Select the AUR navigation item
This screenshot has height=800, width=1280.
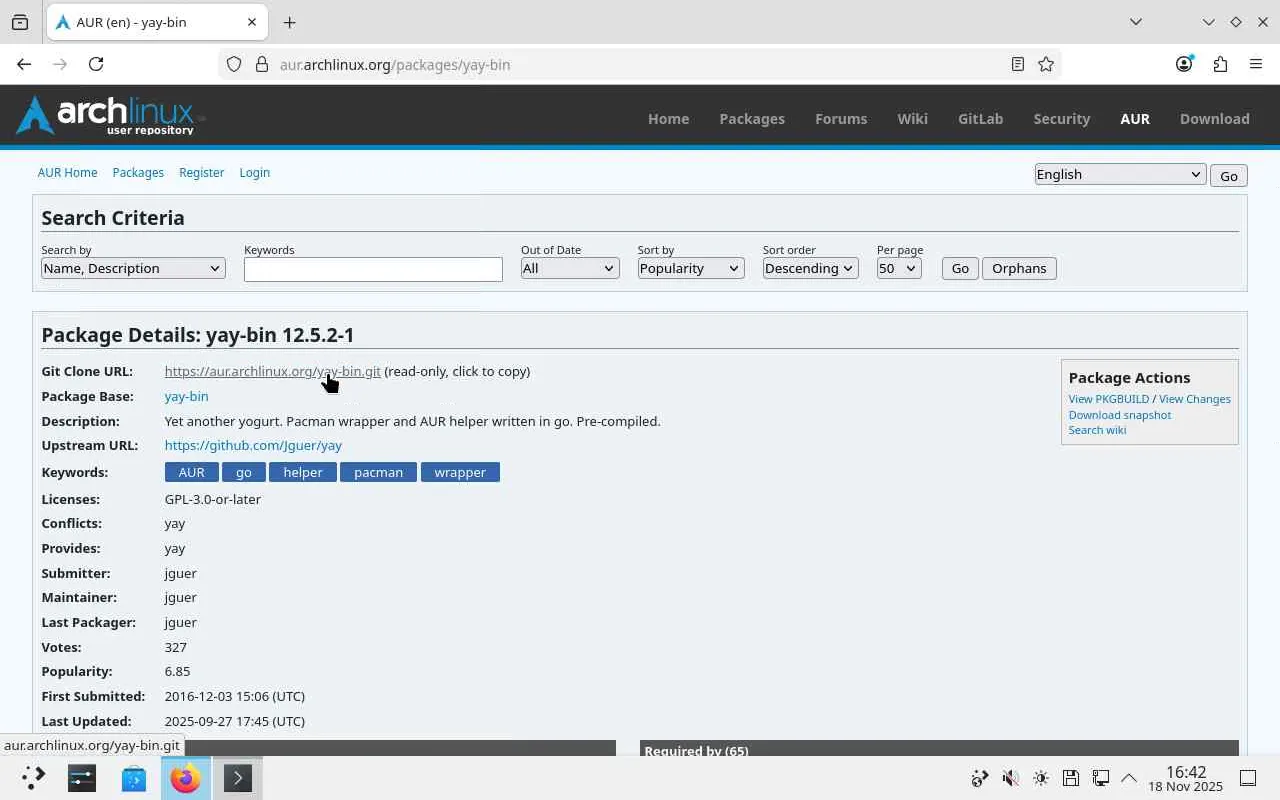[1135, 118]
